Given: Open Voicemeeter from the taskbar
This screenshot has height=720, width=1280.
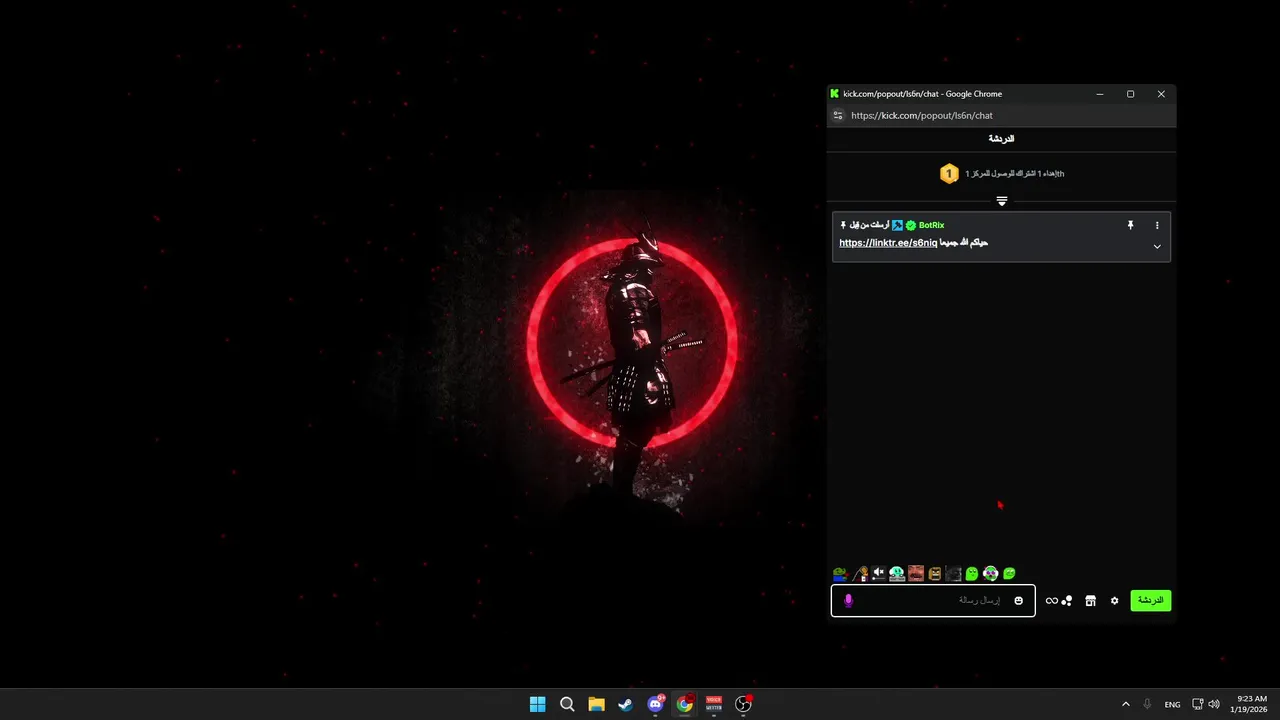Looking at the screenshot, I should pos(714,704).
